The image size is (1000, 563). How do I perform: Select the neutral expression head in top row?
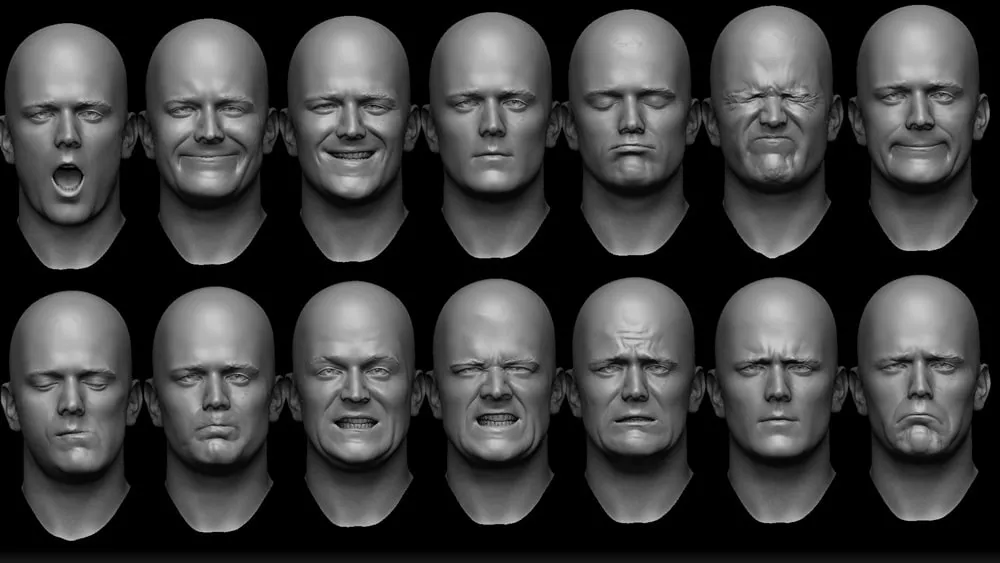click(x=491, y=125)
